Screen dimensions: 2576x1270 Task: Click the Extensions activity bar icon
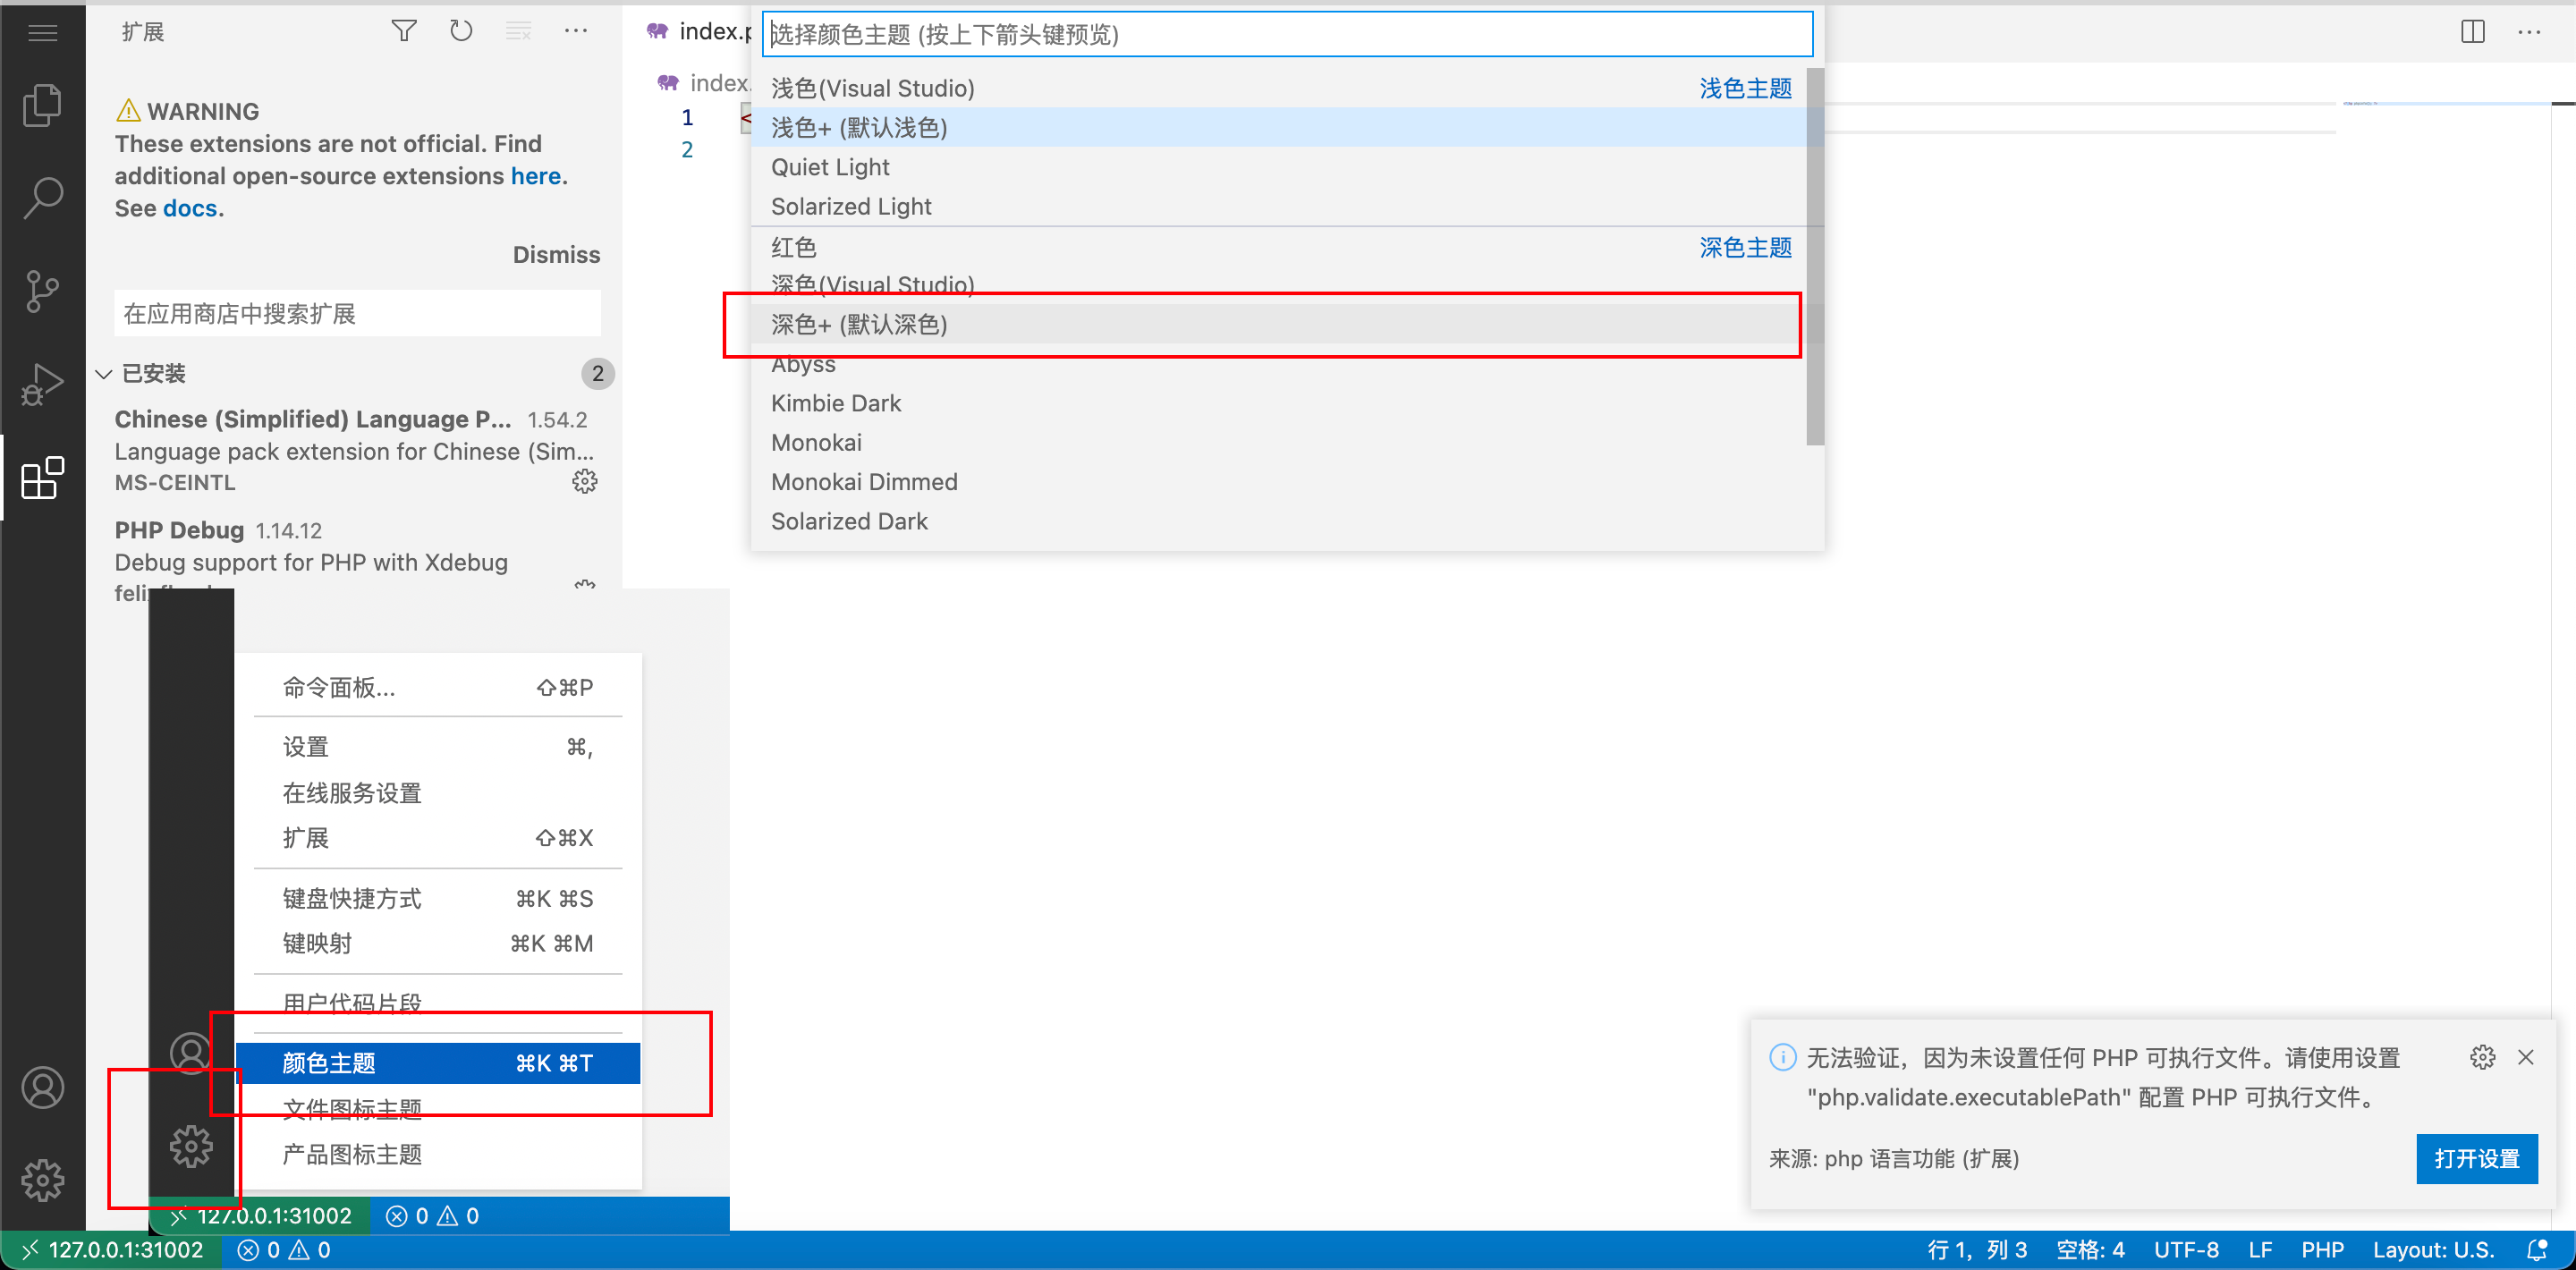tap(42, 478)
